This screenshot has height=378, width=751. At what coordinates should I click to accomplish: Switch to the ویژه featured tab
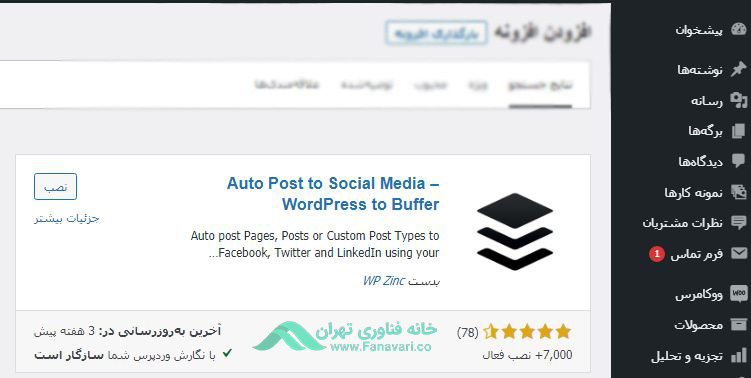coord(478,85)
